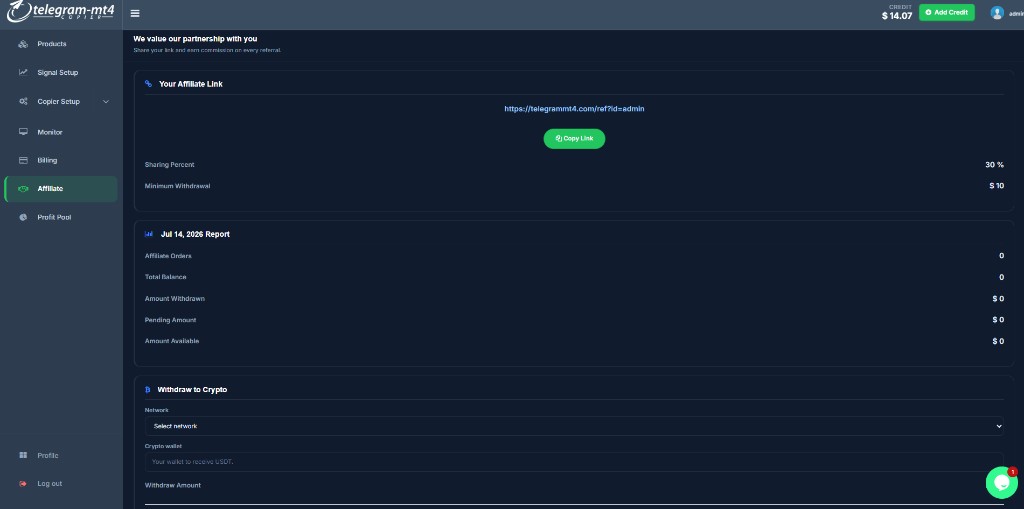The height and width of the screenshot is (509, 1024).
Task: Open Products in the sidebar
Action: (52, 44)
